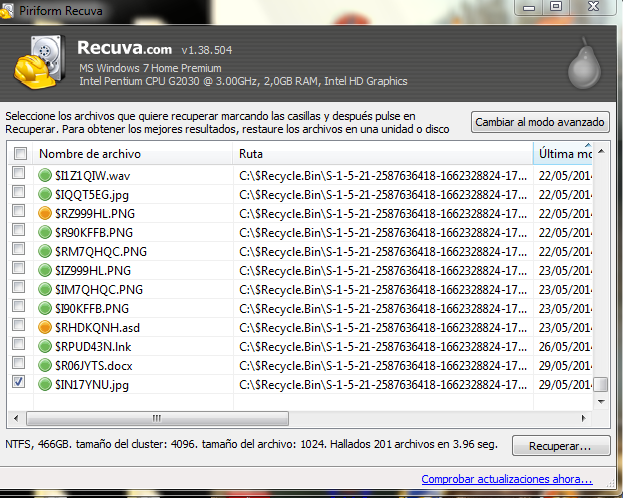
Task: Select file name $IM7QHQC.PNG
Action: tap(99, 290)
